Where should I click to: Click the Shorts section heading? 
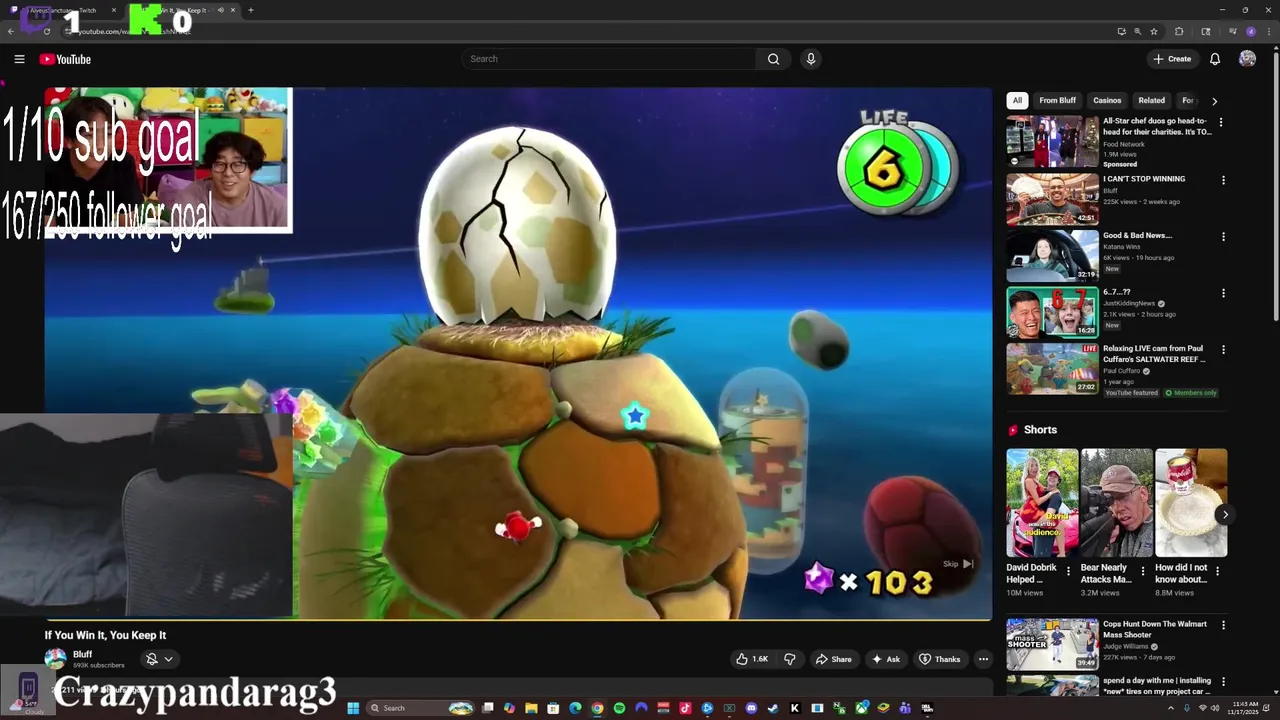tap(1040, 430)
